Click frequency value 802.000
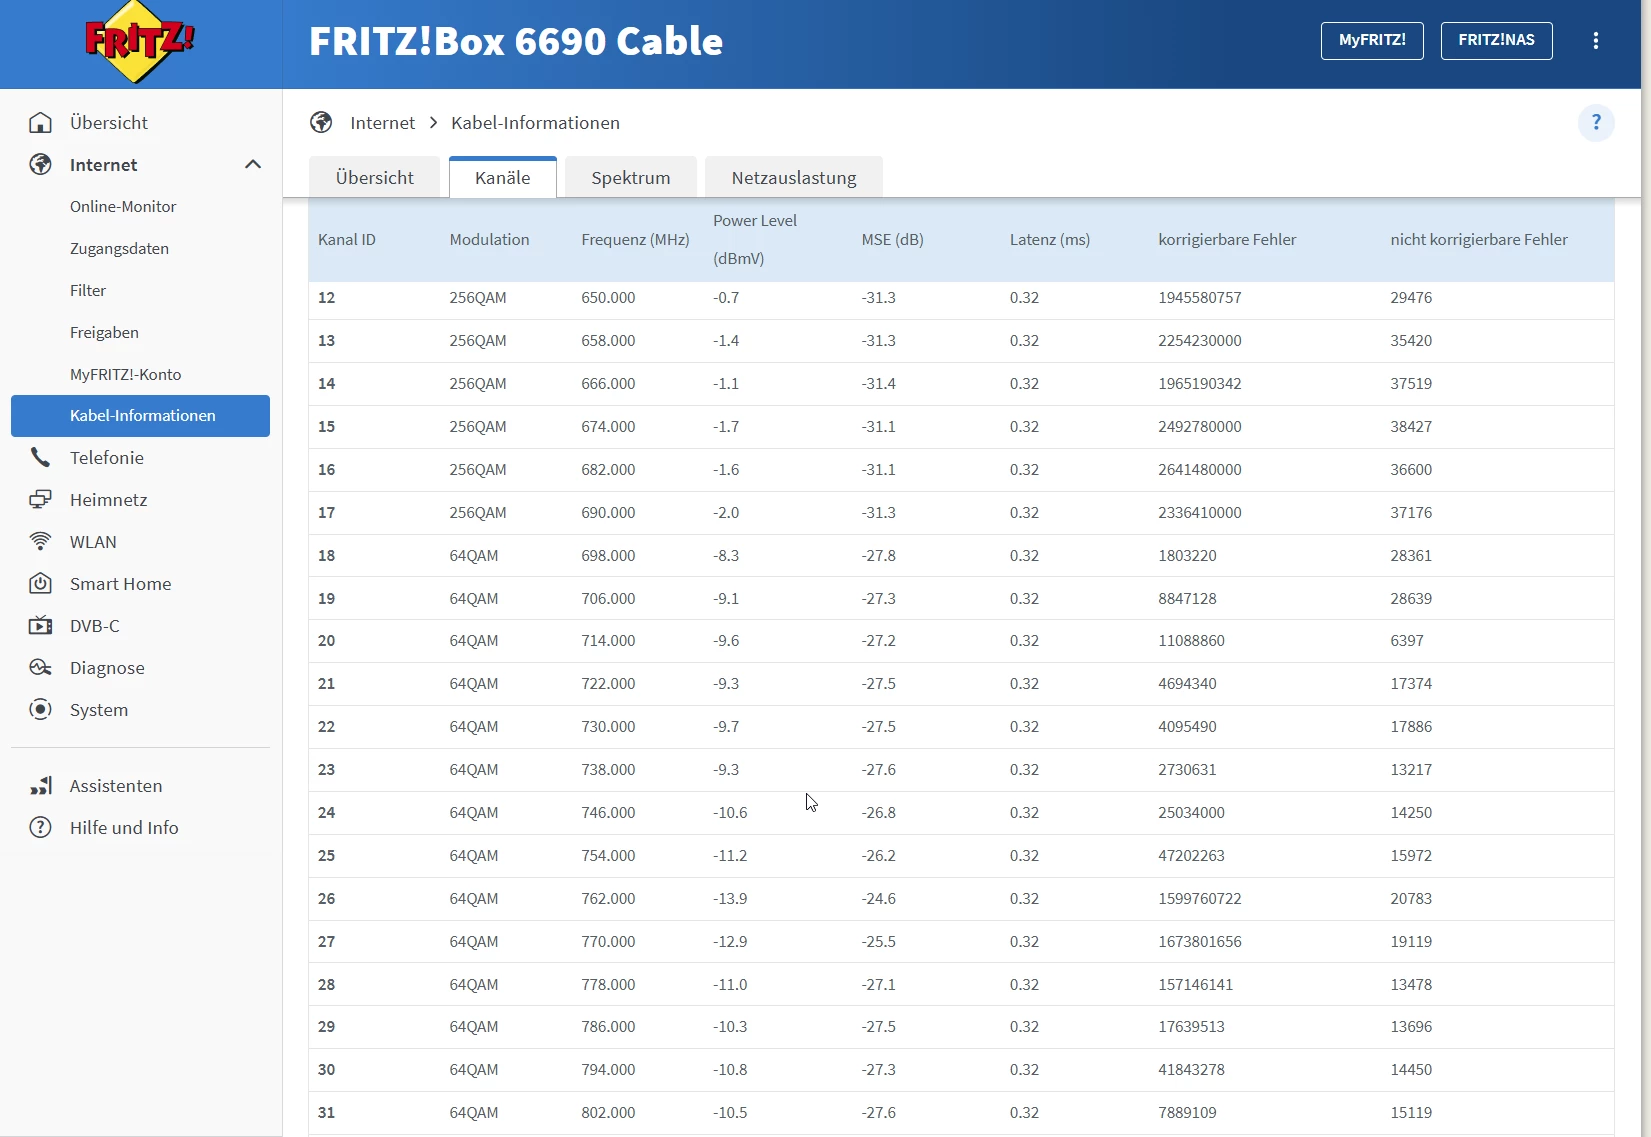This screenshot has width=1651, height=1137. [608, 1113]
